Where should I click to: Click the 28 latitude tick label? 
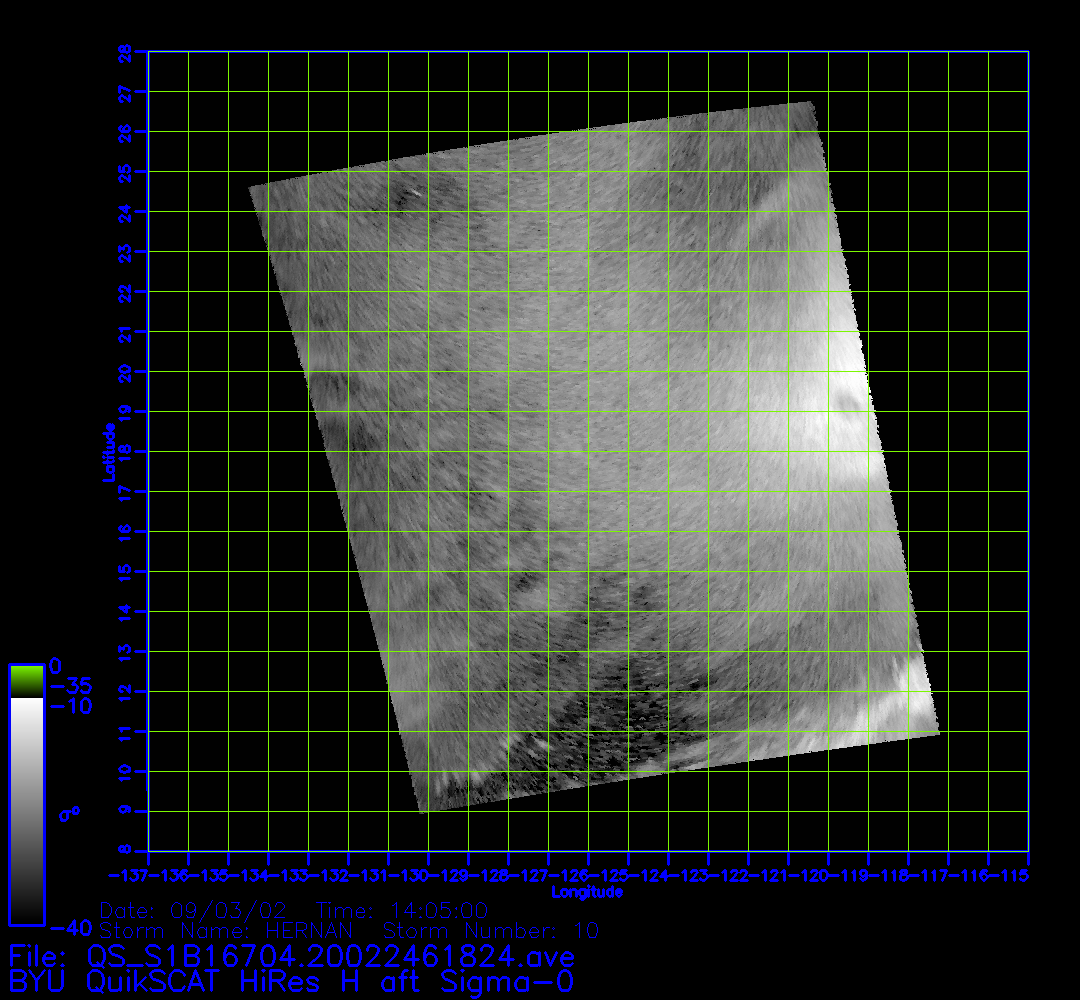(125, 52)
